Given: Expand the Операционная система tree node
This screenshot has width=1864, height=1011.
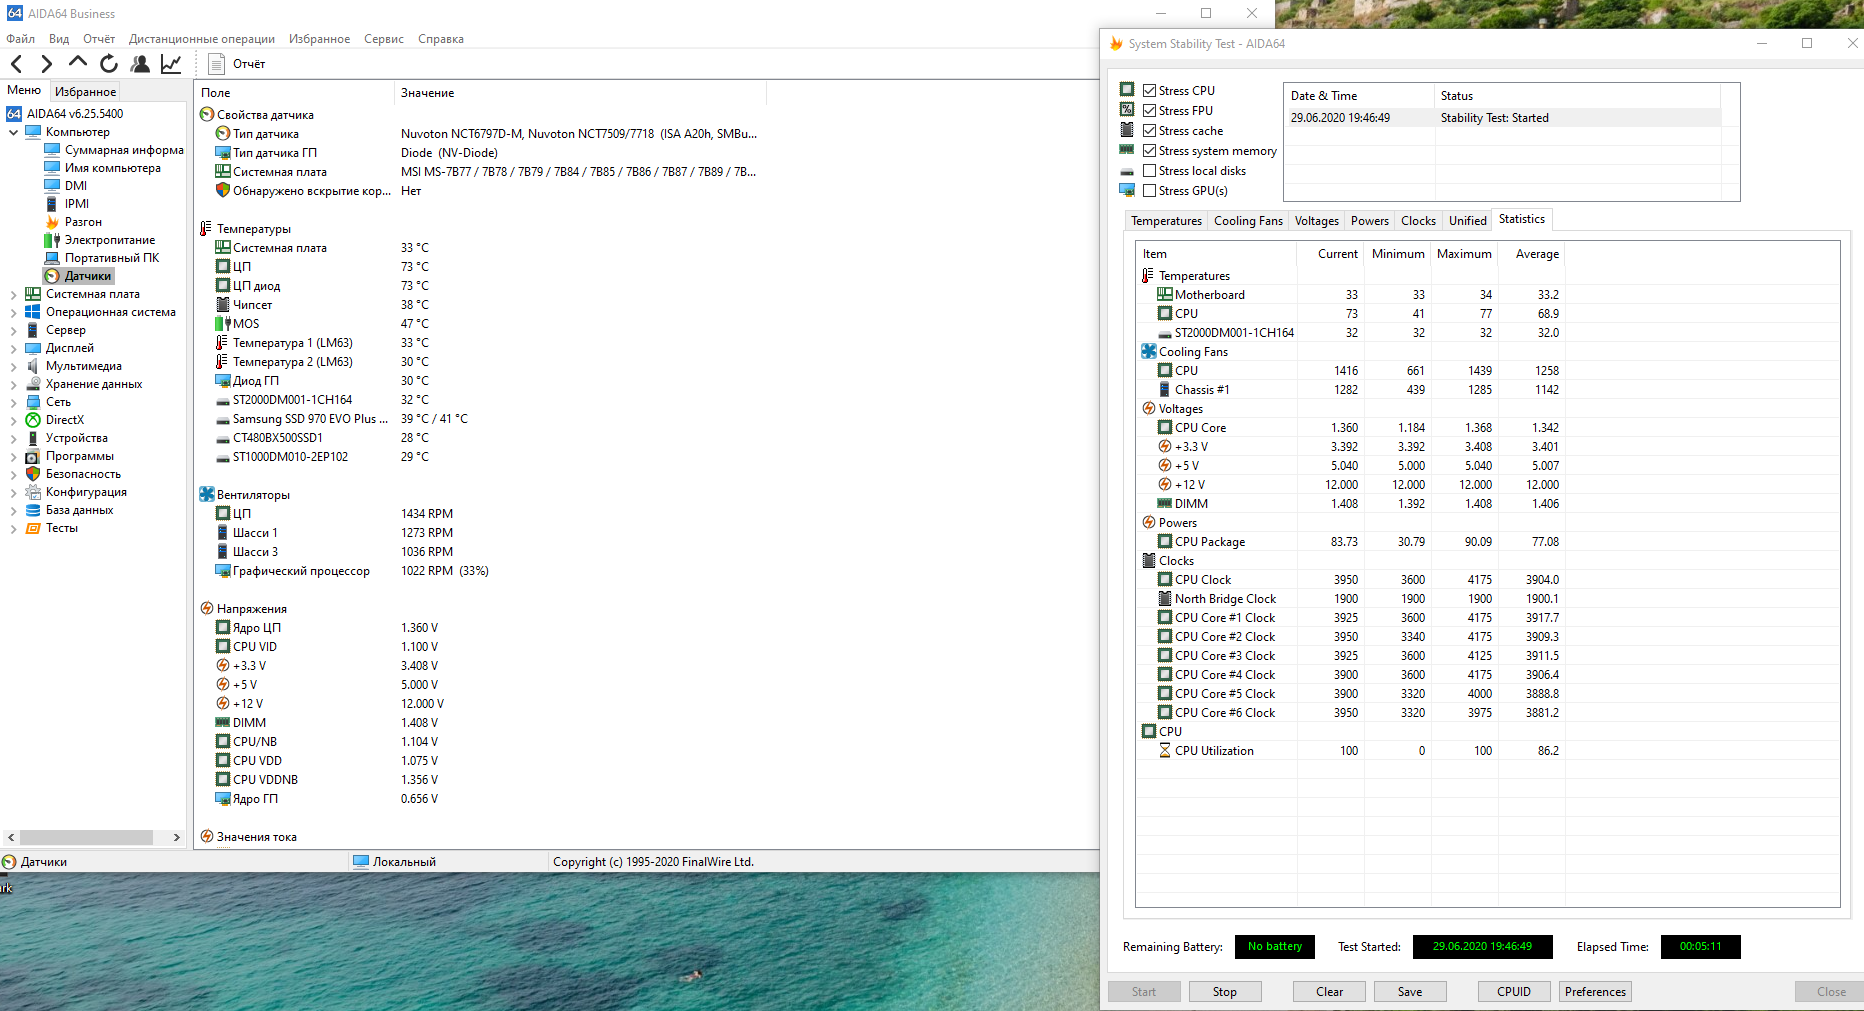Looking at the screenshot, I should (x=13, y=312).
